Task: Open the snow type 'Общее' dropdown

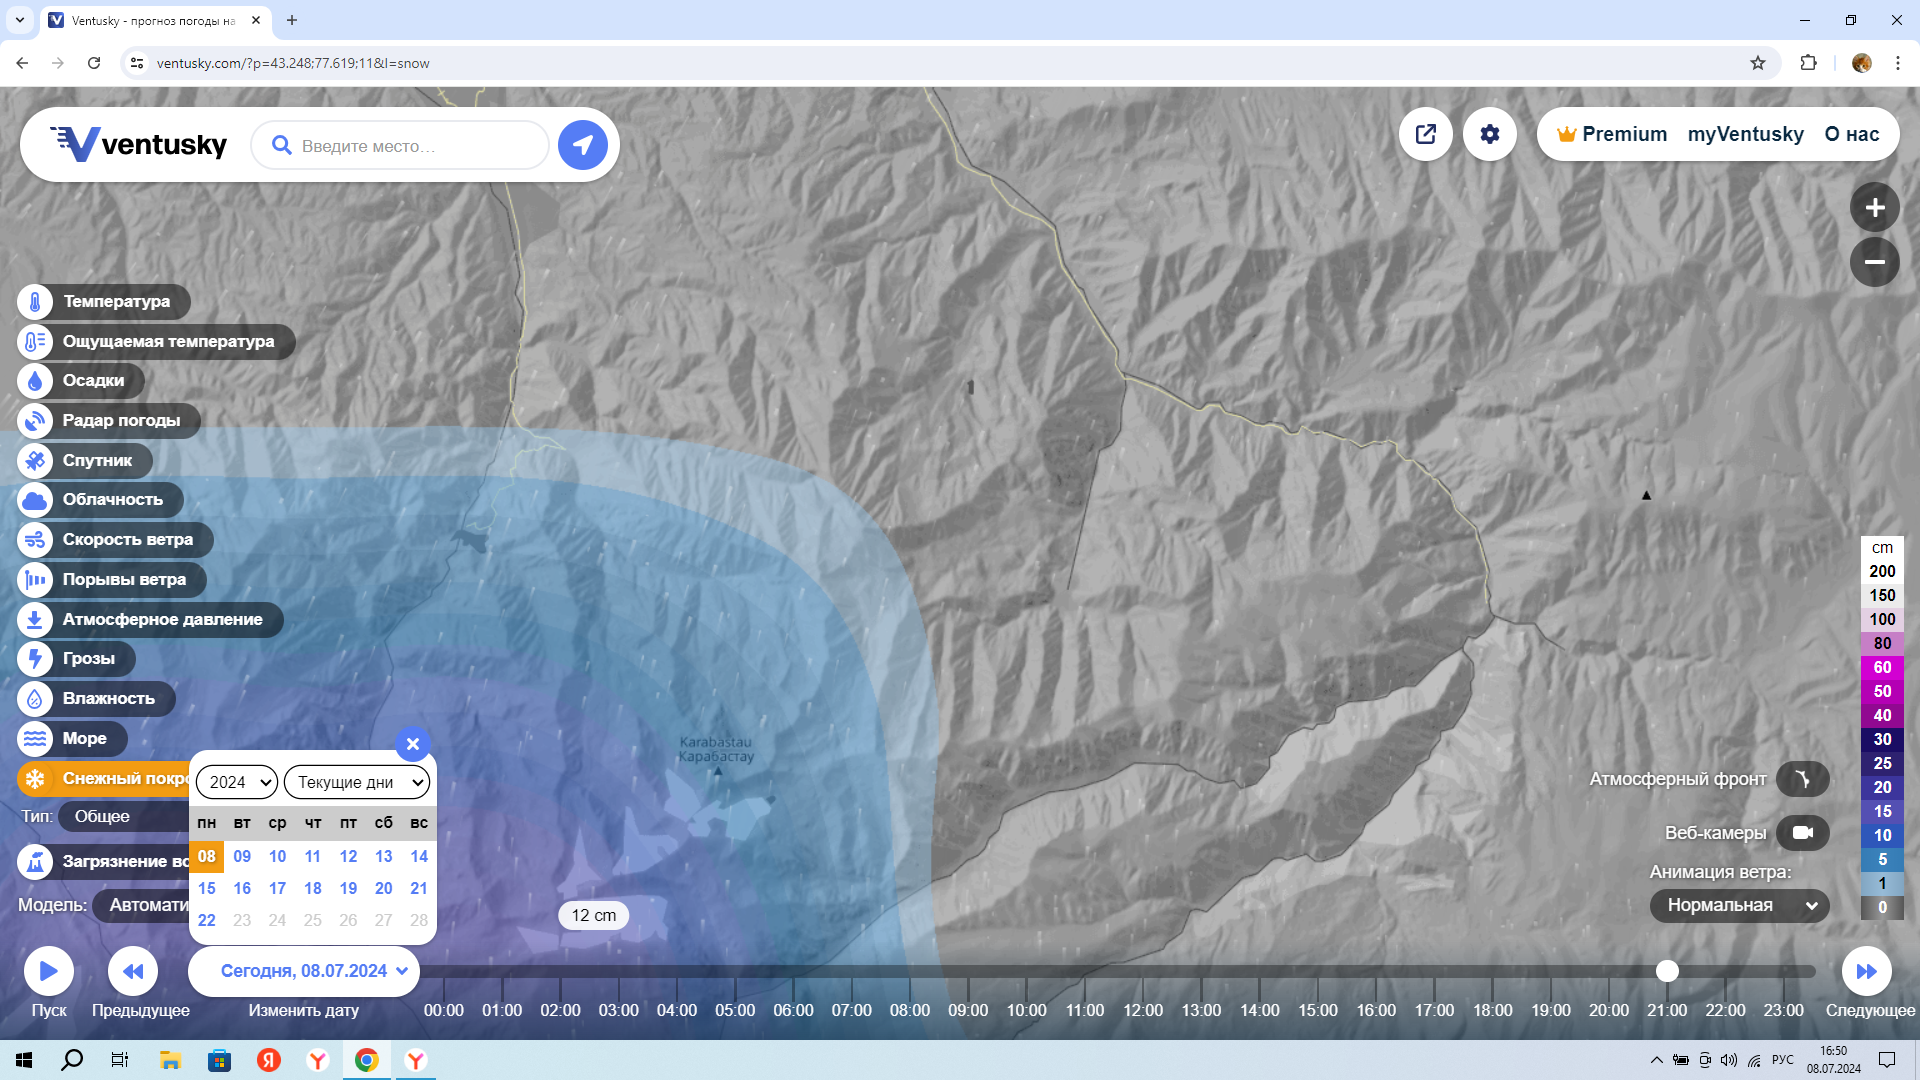Action: pos(124,816)
